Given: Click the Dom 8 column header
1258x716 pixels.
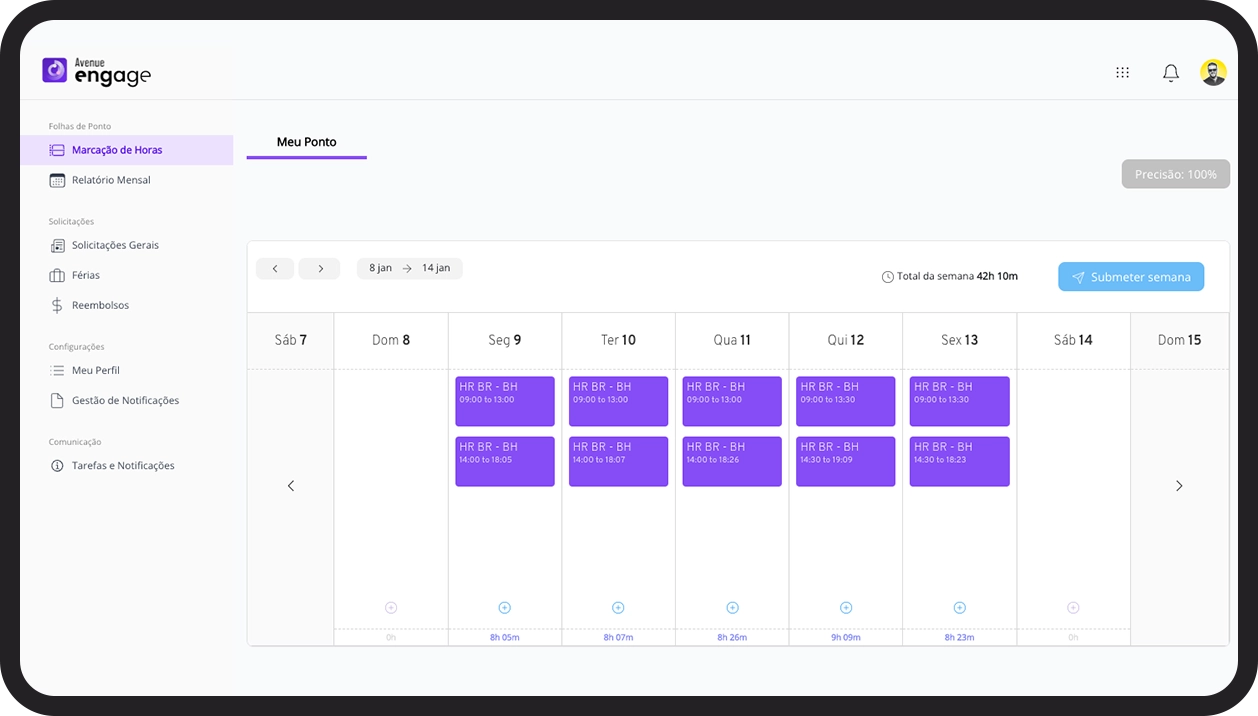Looking at the screenshot, I should point(391,340).
